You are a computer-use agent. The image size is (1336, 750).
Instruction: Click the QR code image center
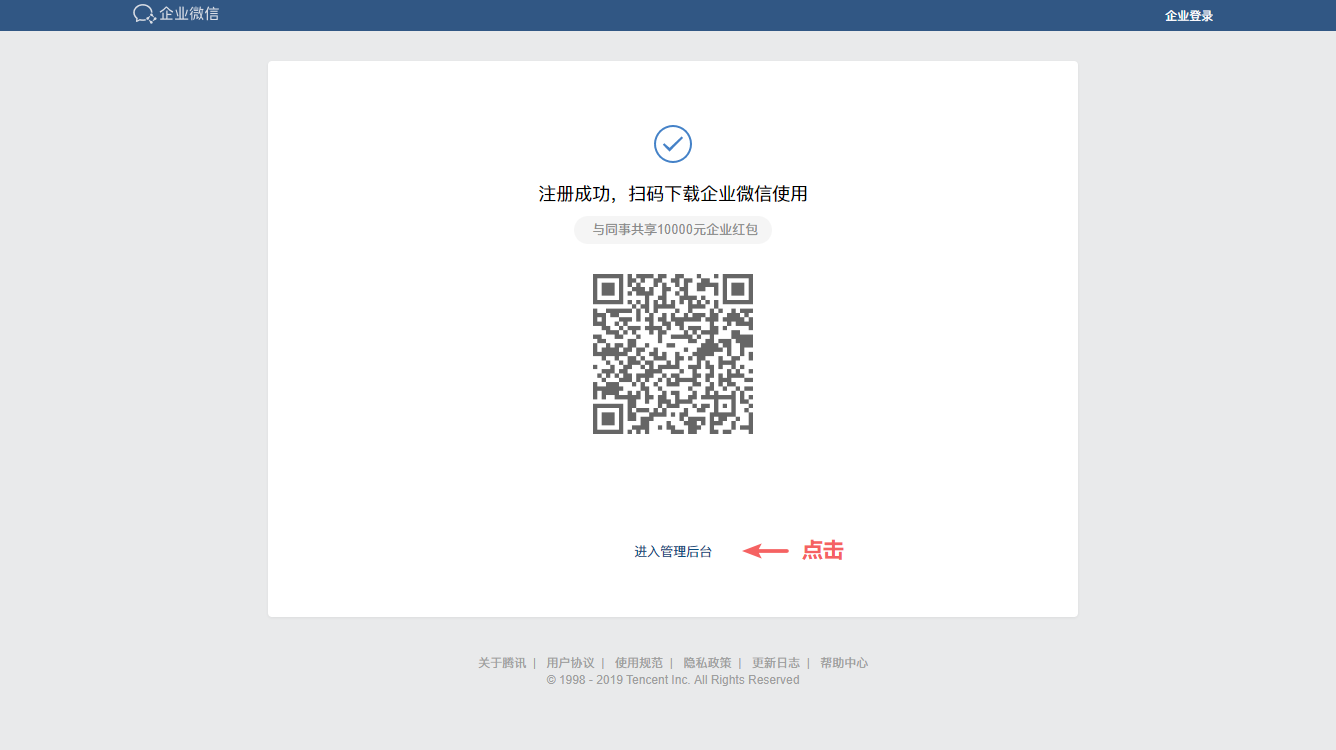[x=673, y=354]
